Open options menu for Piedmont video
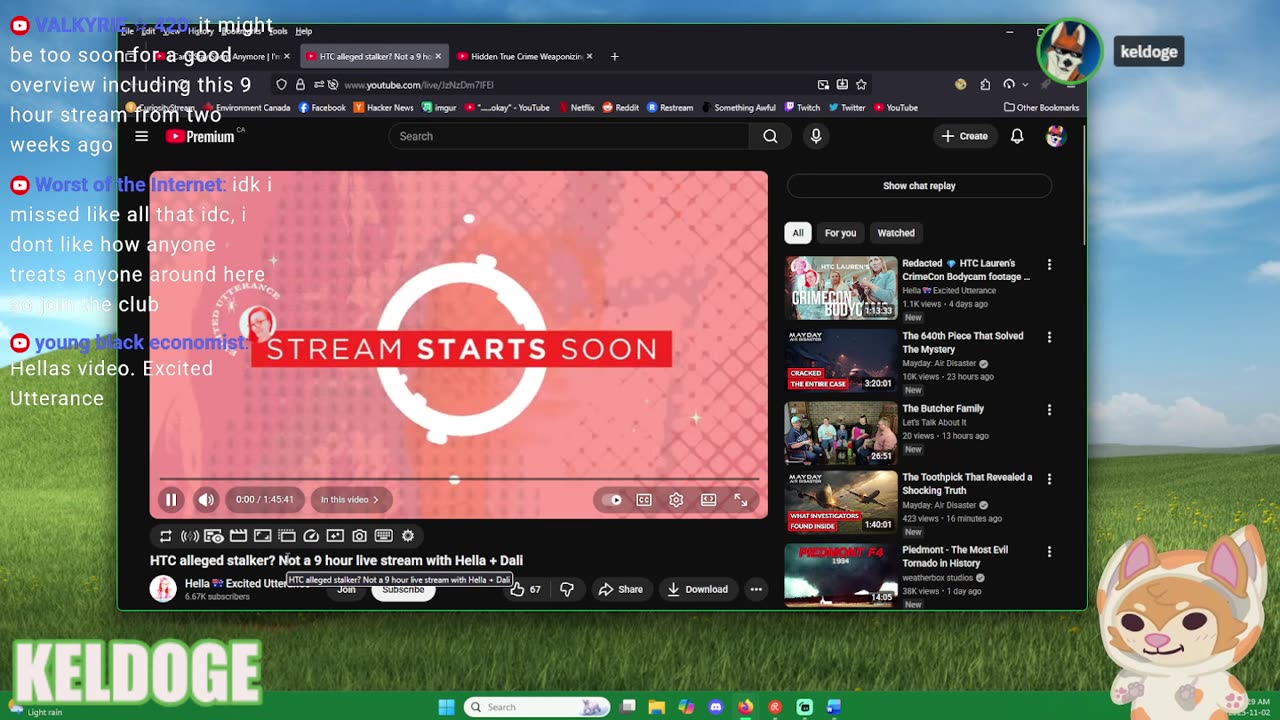 [x=1049, y=551]
